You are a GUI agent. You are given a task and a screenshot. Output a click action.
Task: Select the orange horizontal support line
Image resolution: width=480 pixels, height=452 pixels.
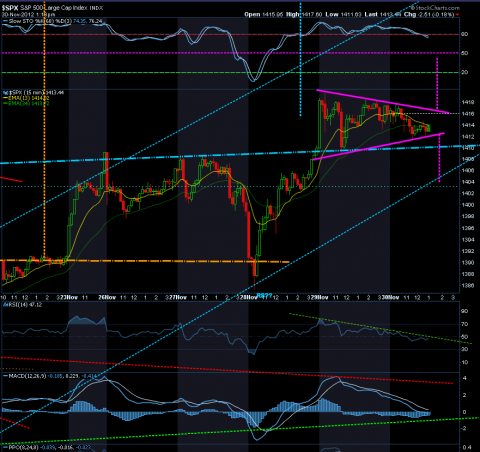(x=145, y=261)
